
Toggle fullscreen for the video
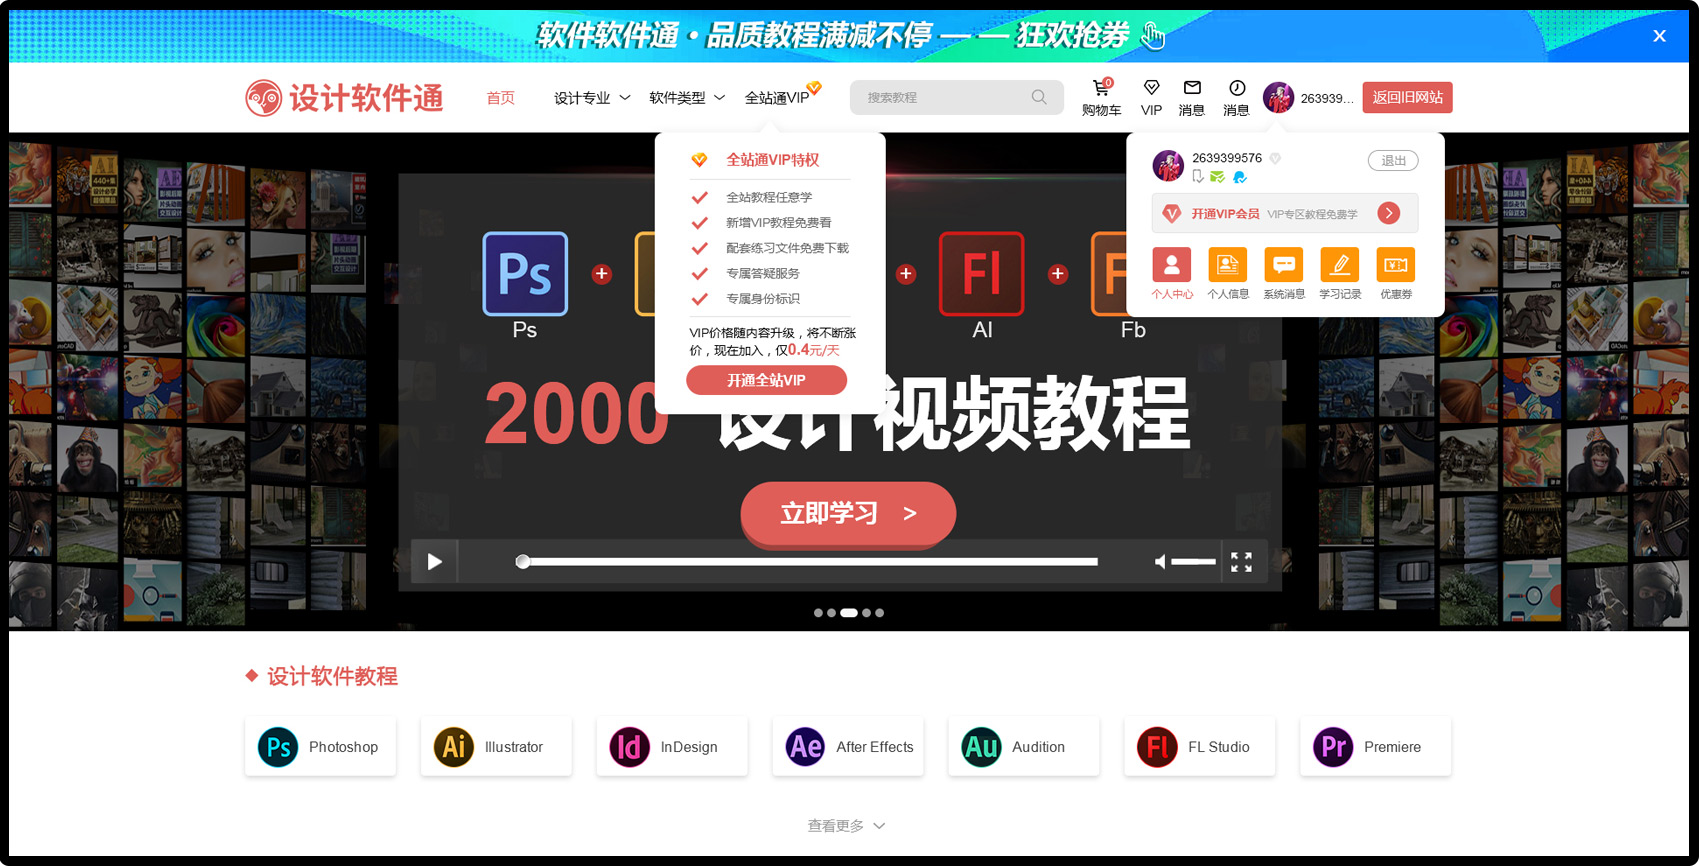(1241, 562)
